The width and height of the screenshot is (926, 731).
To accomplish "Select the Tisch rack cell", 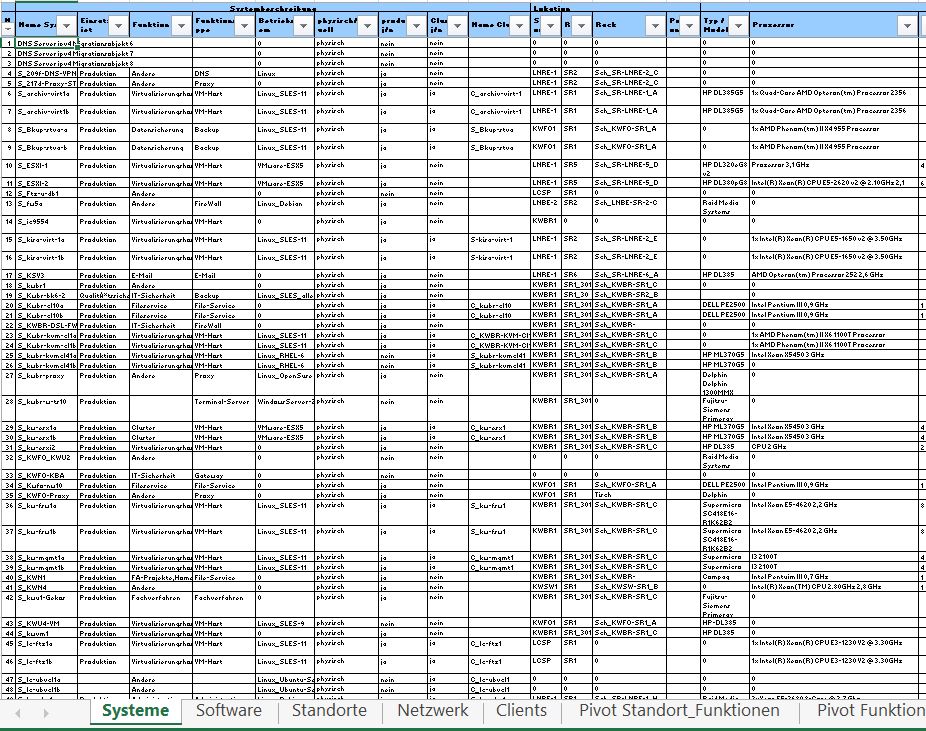I will (x=629, y=495).
